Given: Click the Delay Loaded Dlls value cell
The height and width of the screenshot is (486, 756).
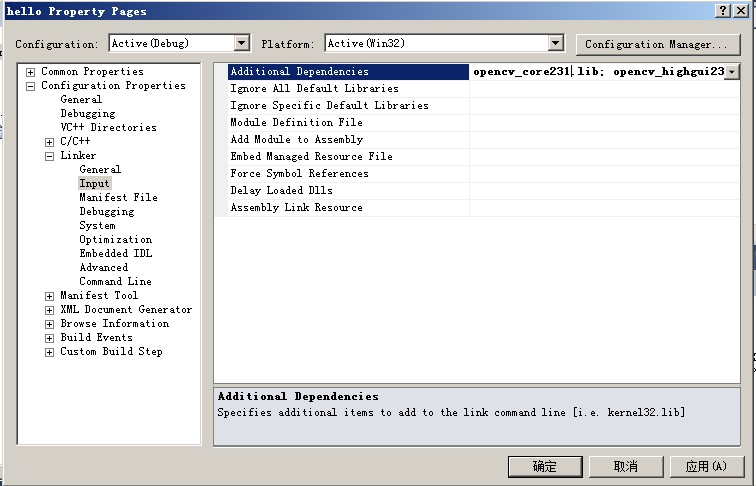Looking at the screenshot, I should coord(604,190).
